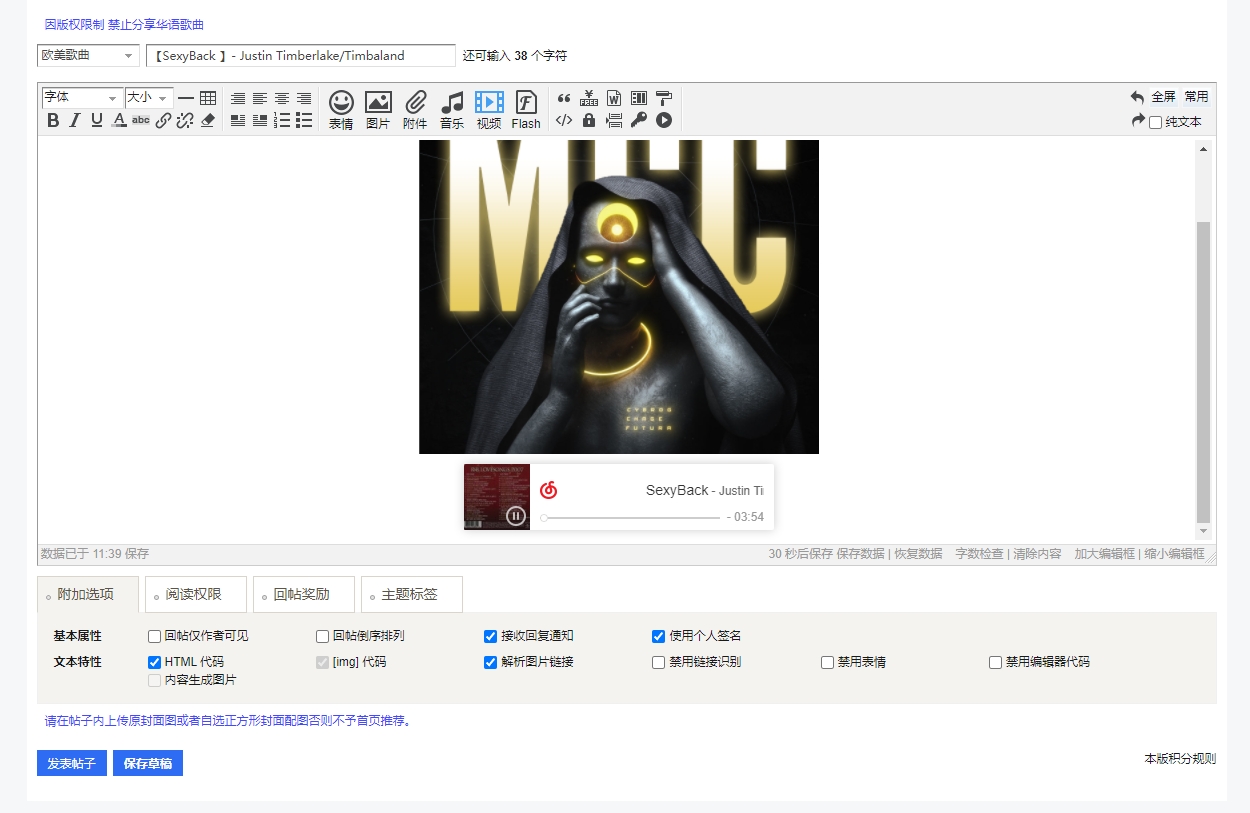
Task: Click the 保存草稿 button
Action: [x=148, y=763]
